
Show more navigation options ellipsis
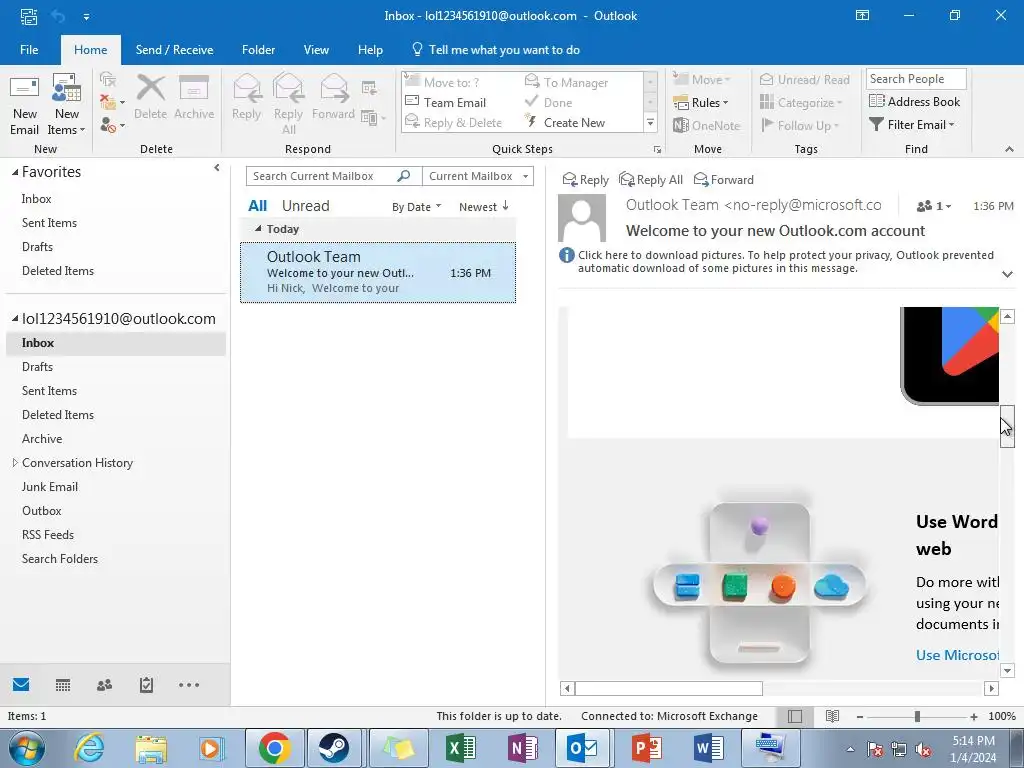point(189,684)
